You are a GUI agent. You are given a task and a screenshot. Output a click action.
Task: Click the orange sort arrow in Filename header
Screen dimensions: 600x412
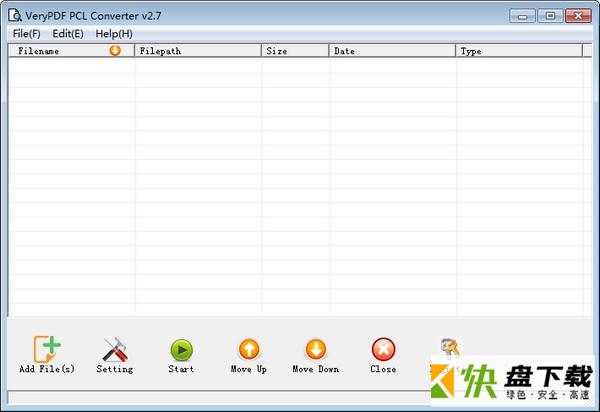pyautogui.click(x=115, y=50)
